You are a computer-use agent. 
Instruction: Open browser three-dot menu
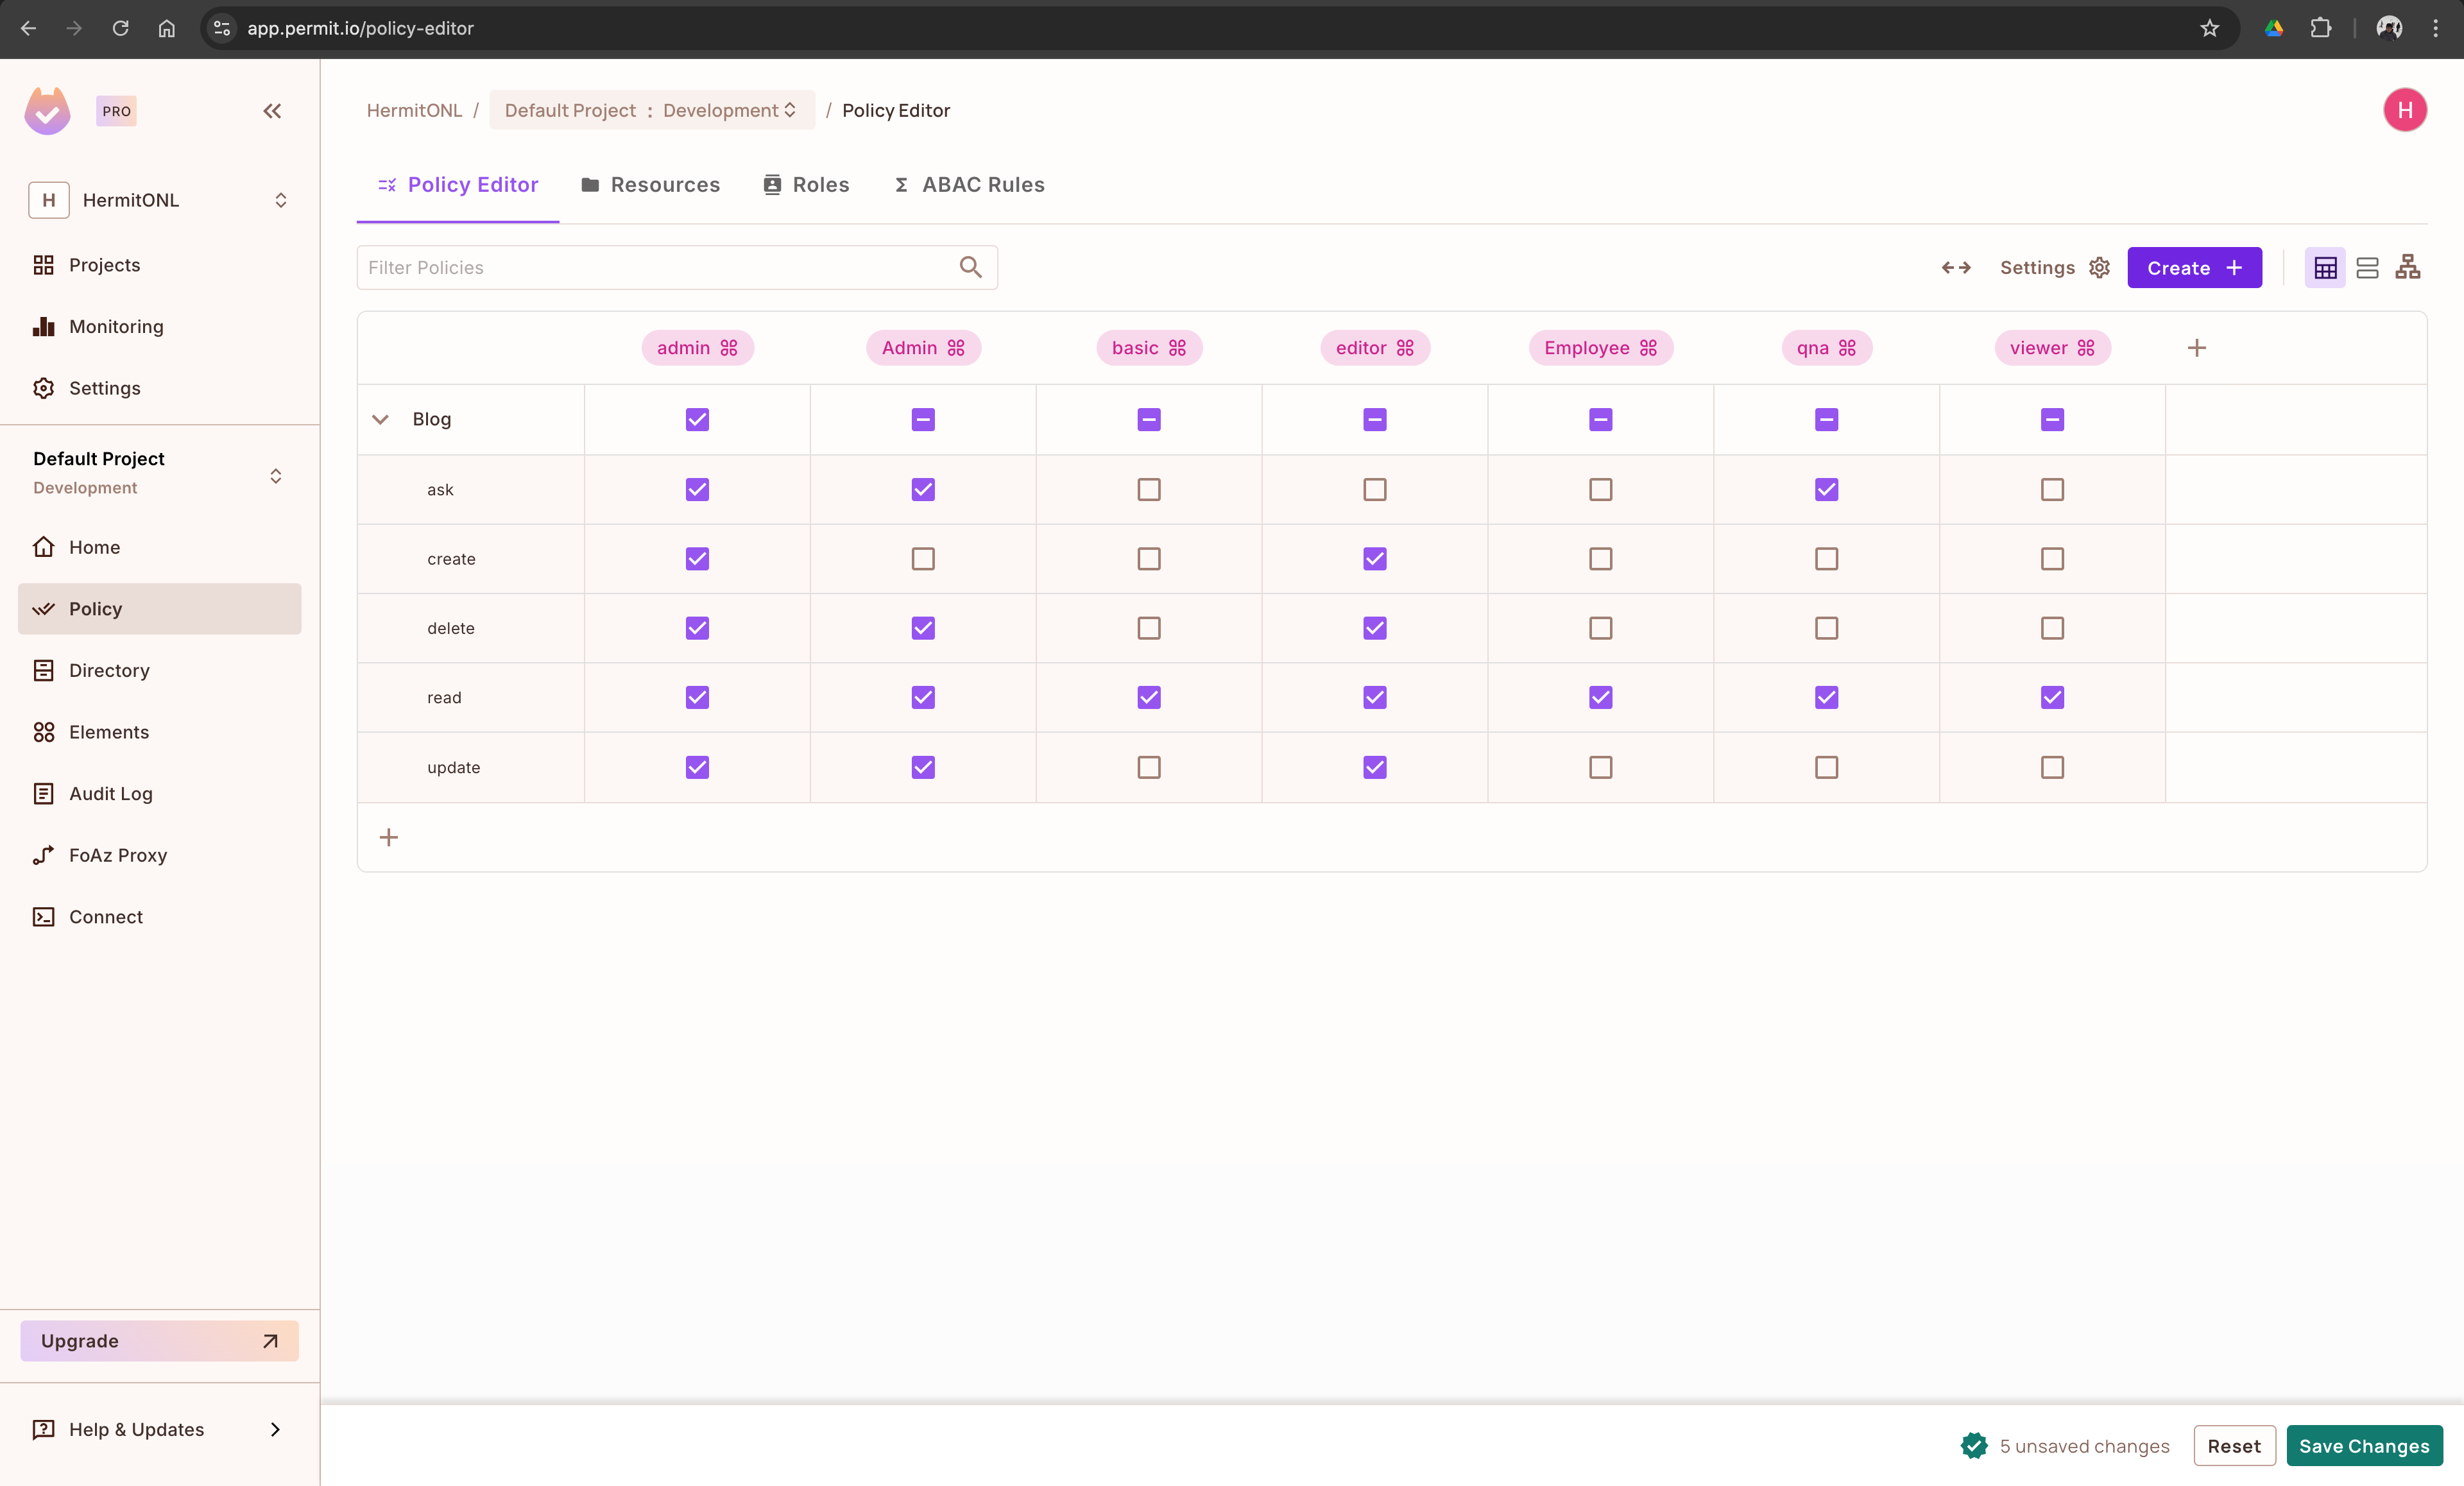2436,28
